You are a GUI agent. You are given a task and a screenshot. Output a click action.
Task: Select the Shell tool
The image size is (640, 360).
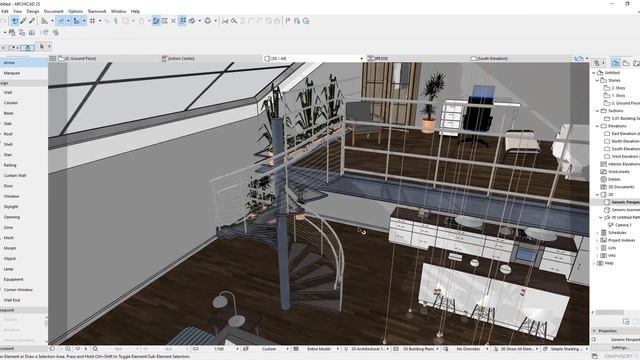point(8,144)
